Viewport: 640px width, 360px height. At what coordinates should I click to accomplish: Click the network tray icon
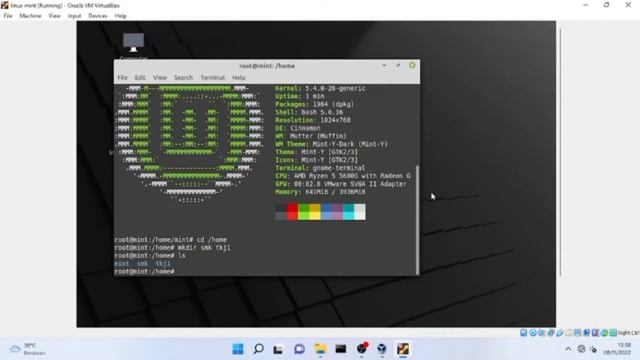point(581,349)
